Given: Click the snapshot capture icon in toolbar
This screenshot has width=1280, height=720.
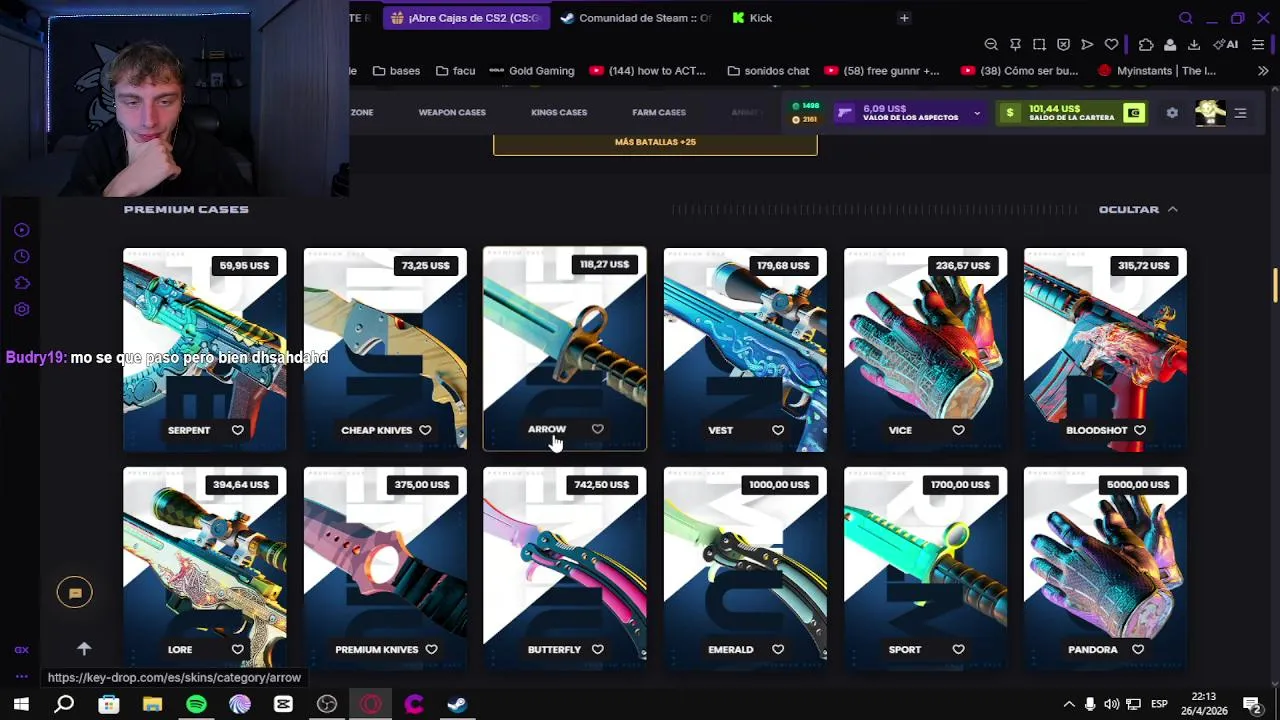Looking at the screenshot, I should pyautogui.click(x=1039, y=45).
